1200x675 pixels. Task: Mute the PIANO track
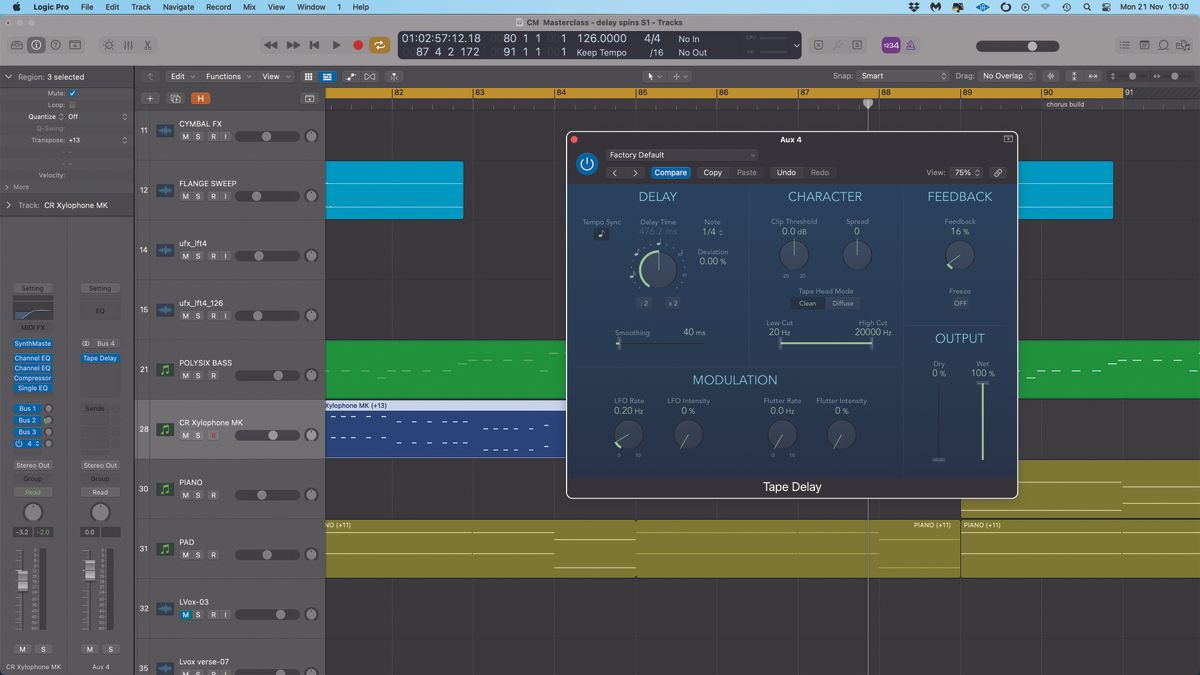tap(185, 494)
